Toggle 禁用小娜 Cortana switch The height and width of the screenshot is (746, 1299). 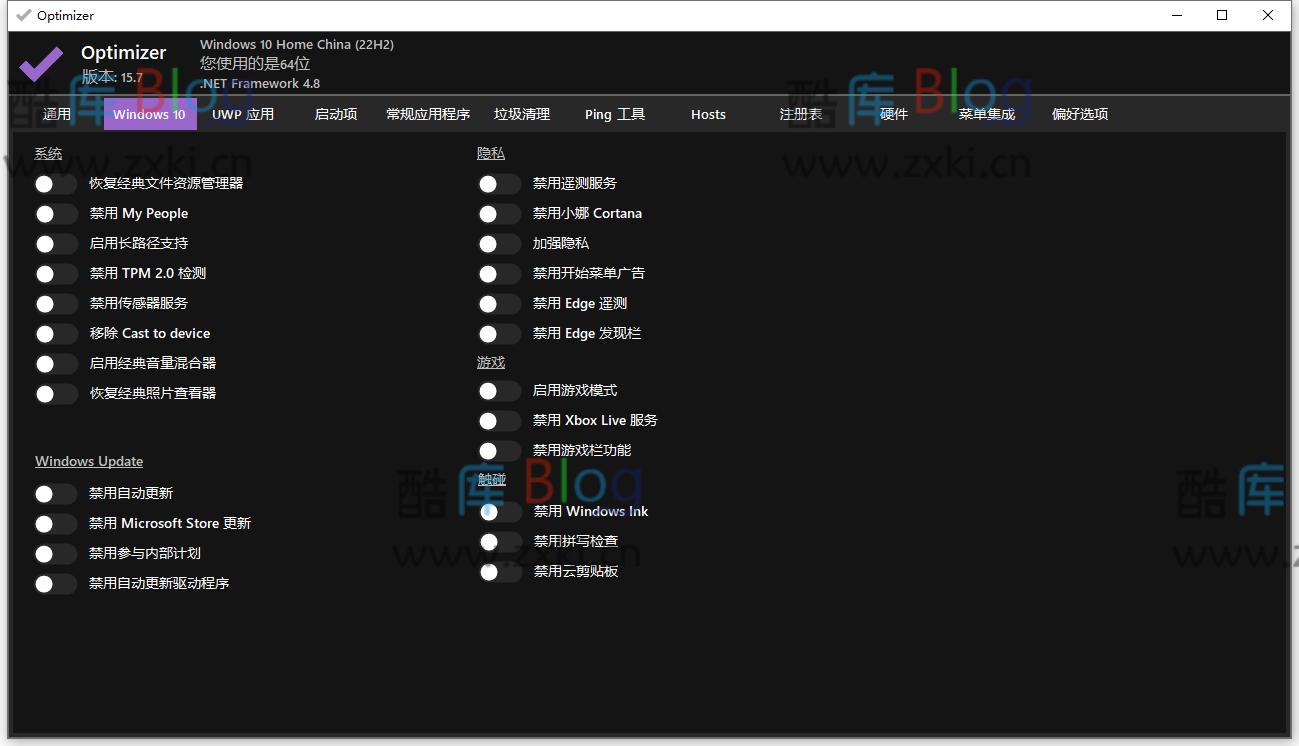(x=499, y=213)
